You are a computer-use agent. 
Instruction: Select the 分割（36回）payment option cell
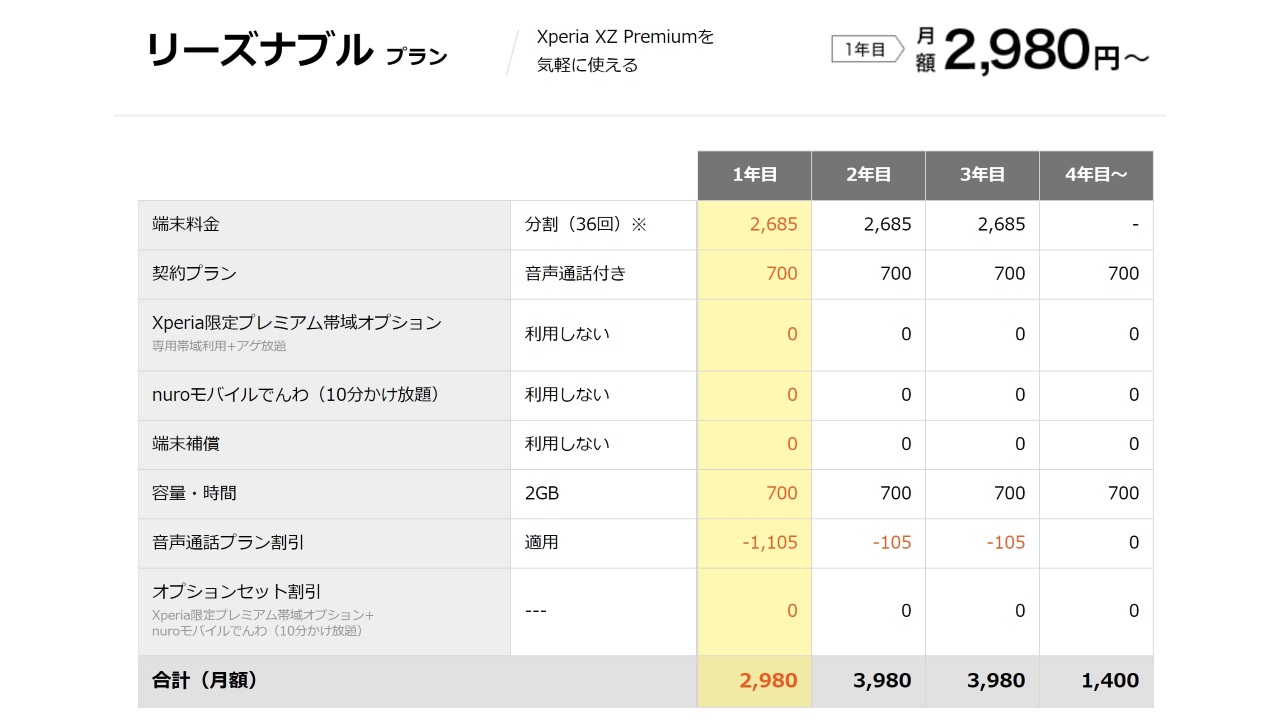(586, 224)
